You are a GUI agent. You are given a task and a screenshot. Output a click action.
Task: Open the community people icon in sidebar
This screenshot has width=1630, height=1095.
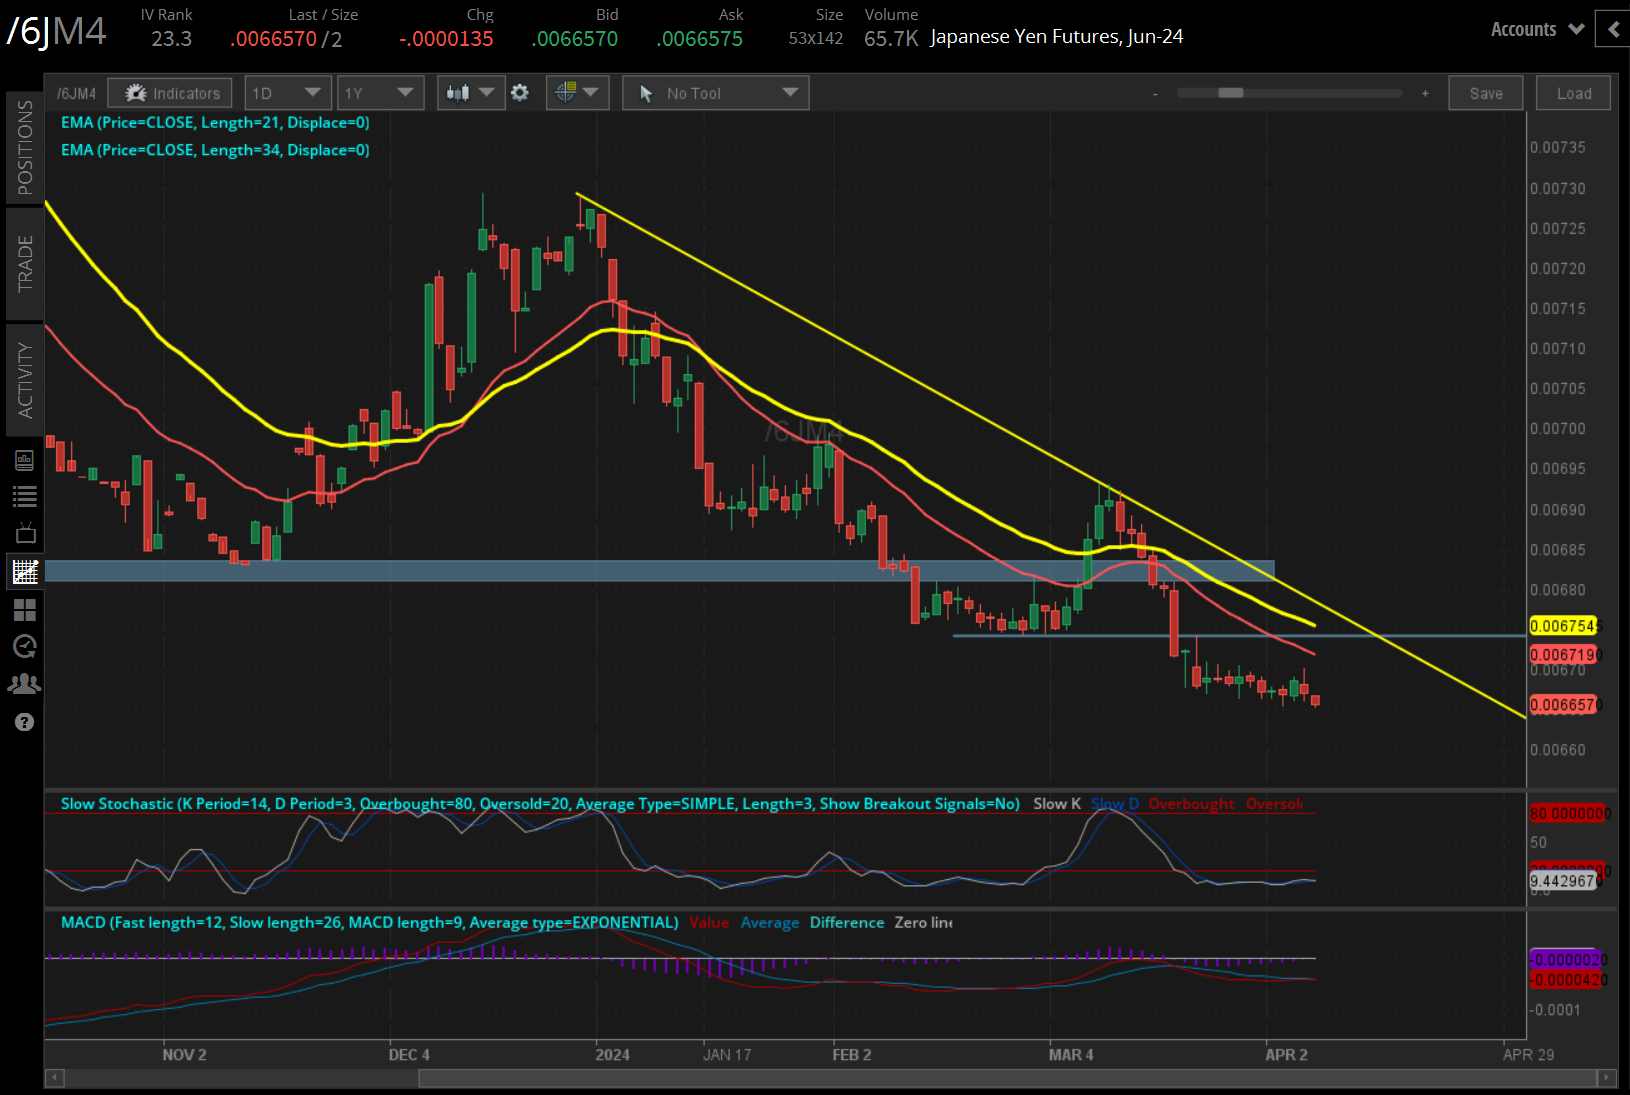[24, 684]
